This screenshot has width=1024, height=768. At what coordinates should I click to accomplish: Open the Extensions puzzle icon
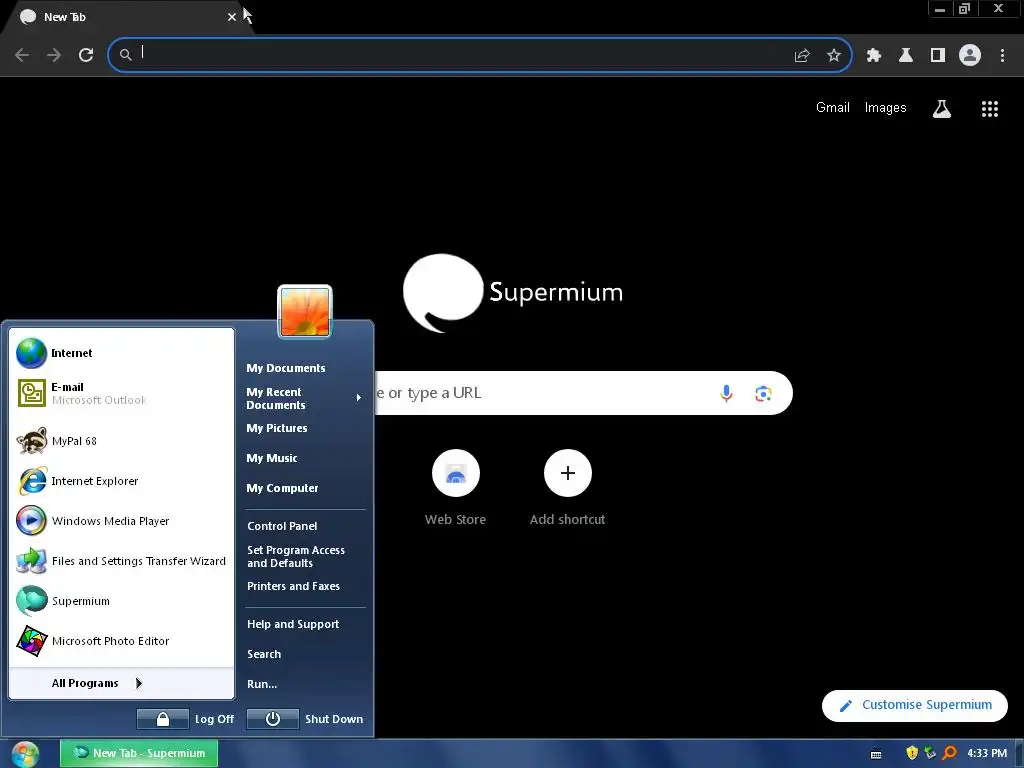(x=874, y=56)
